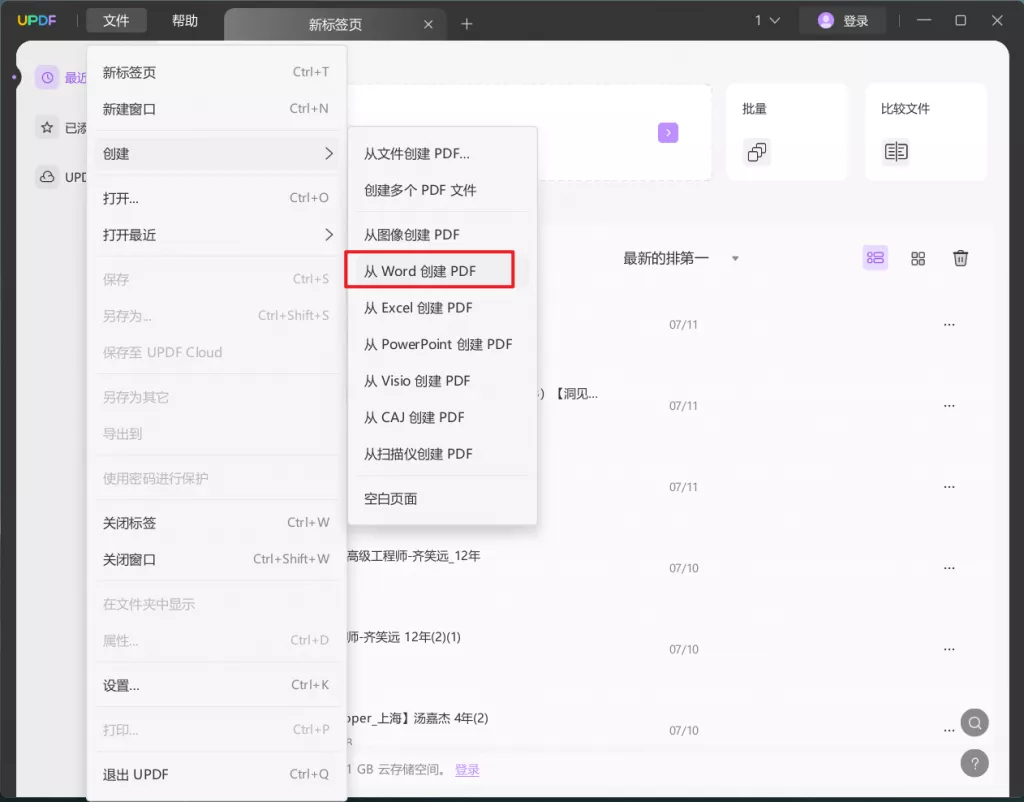Click the compare files icon
Image resolution: width=1024 pixels, height=802 pixels.
pos(896,152)
